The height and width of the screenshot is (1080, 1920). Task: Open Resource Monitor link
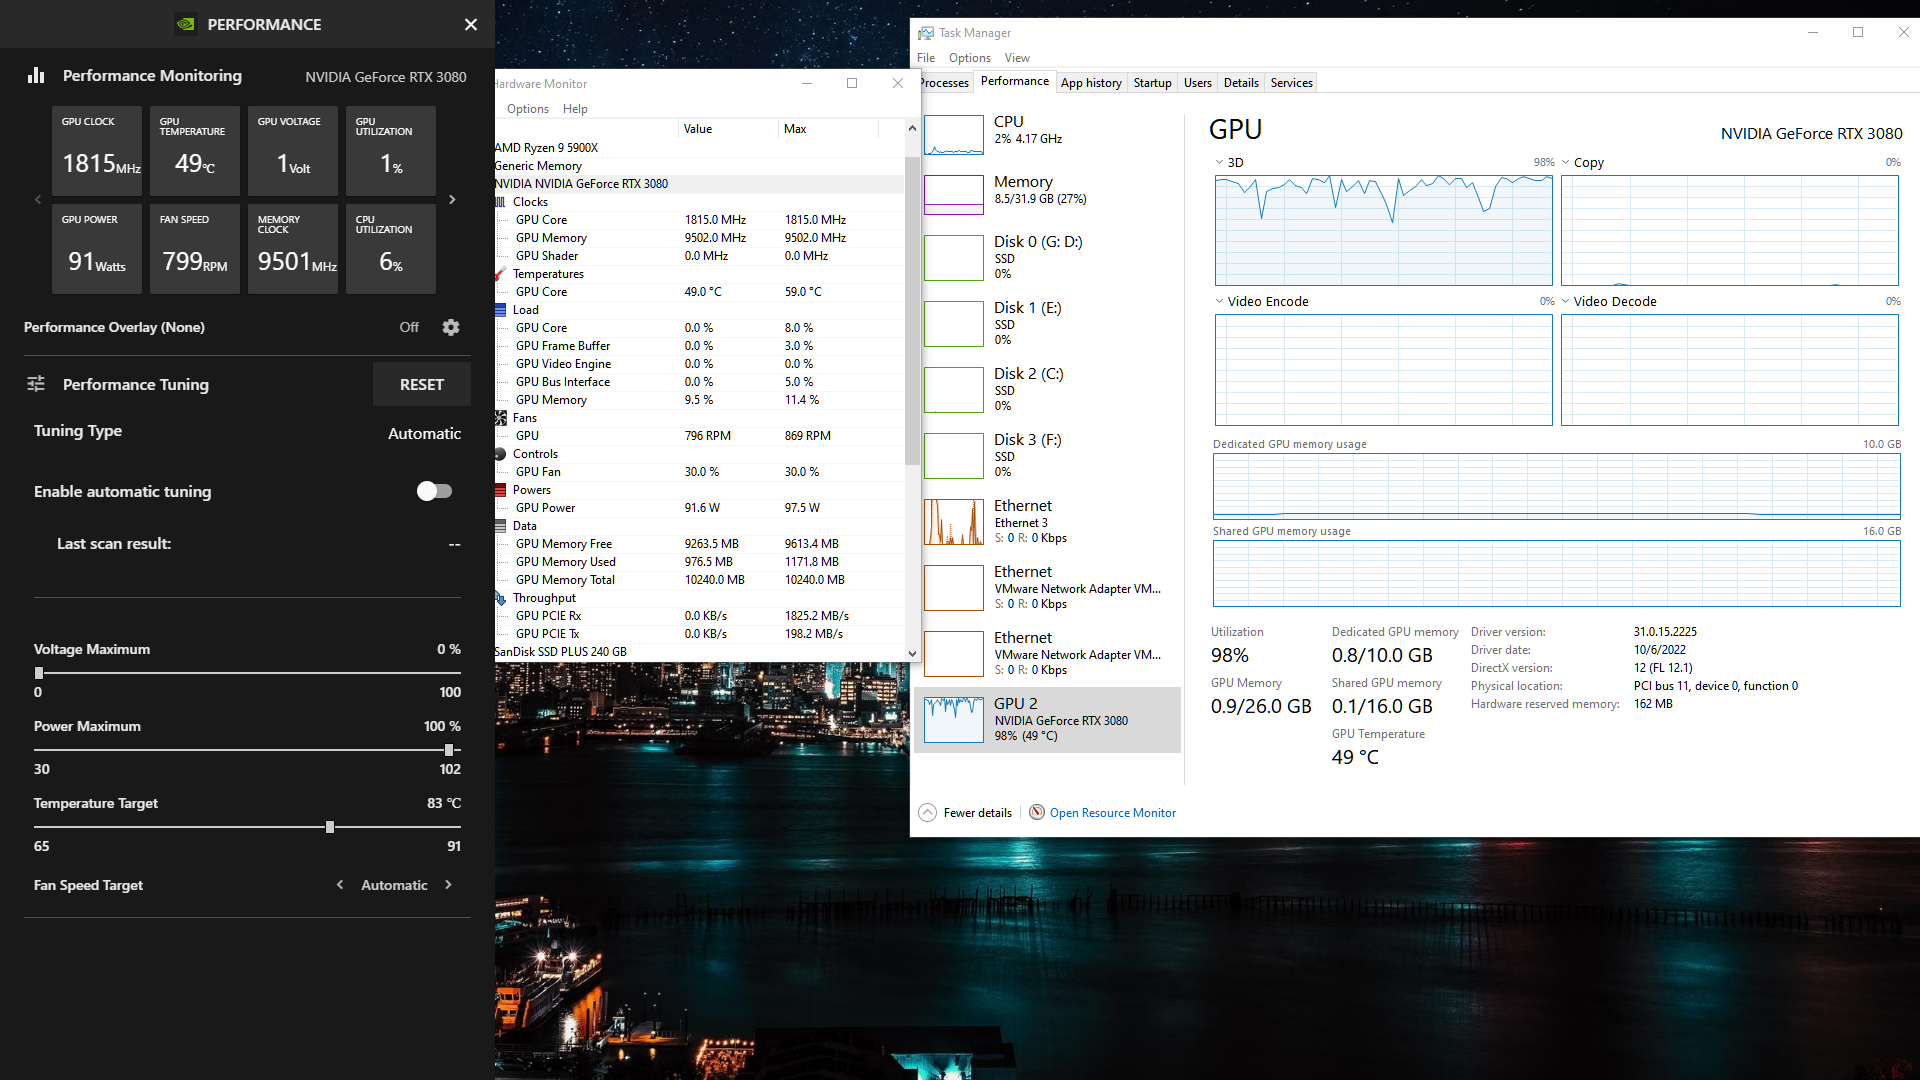click(x=1112, y=813)
